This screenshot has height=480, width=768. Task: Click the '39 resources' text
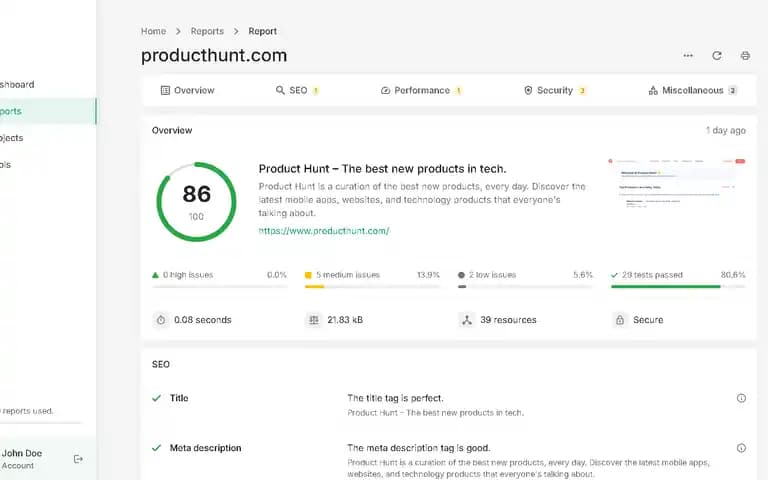click(x=508, y=320)
